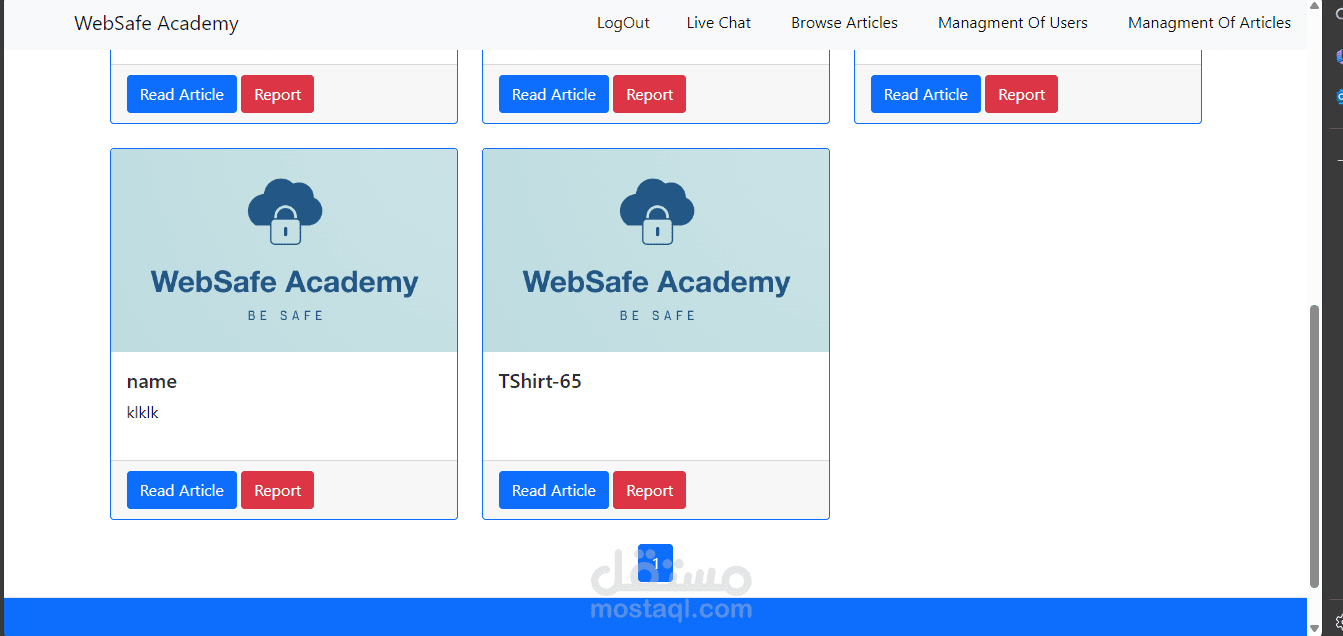The height and width of the screenshot is (636, 1343).
Task: Report article in top-middle partial card
Action: 649,94
